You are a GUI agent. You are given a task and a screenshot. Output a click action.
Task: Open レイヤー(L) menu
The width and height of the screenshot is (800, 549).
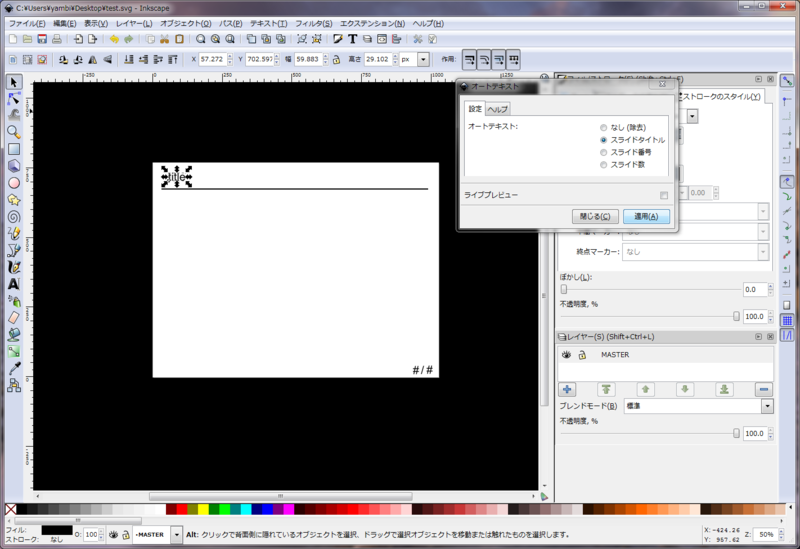click(x=134, y=23)
